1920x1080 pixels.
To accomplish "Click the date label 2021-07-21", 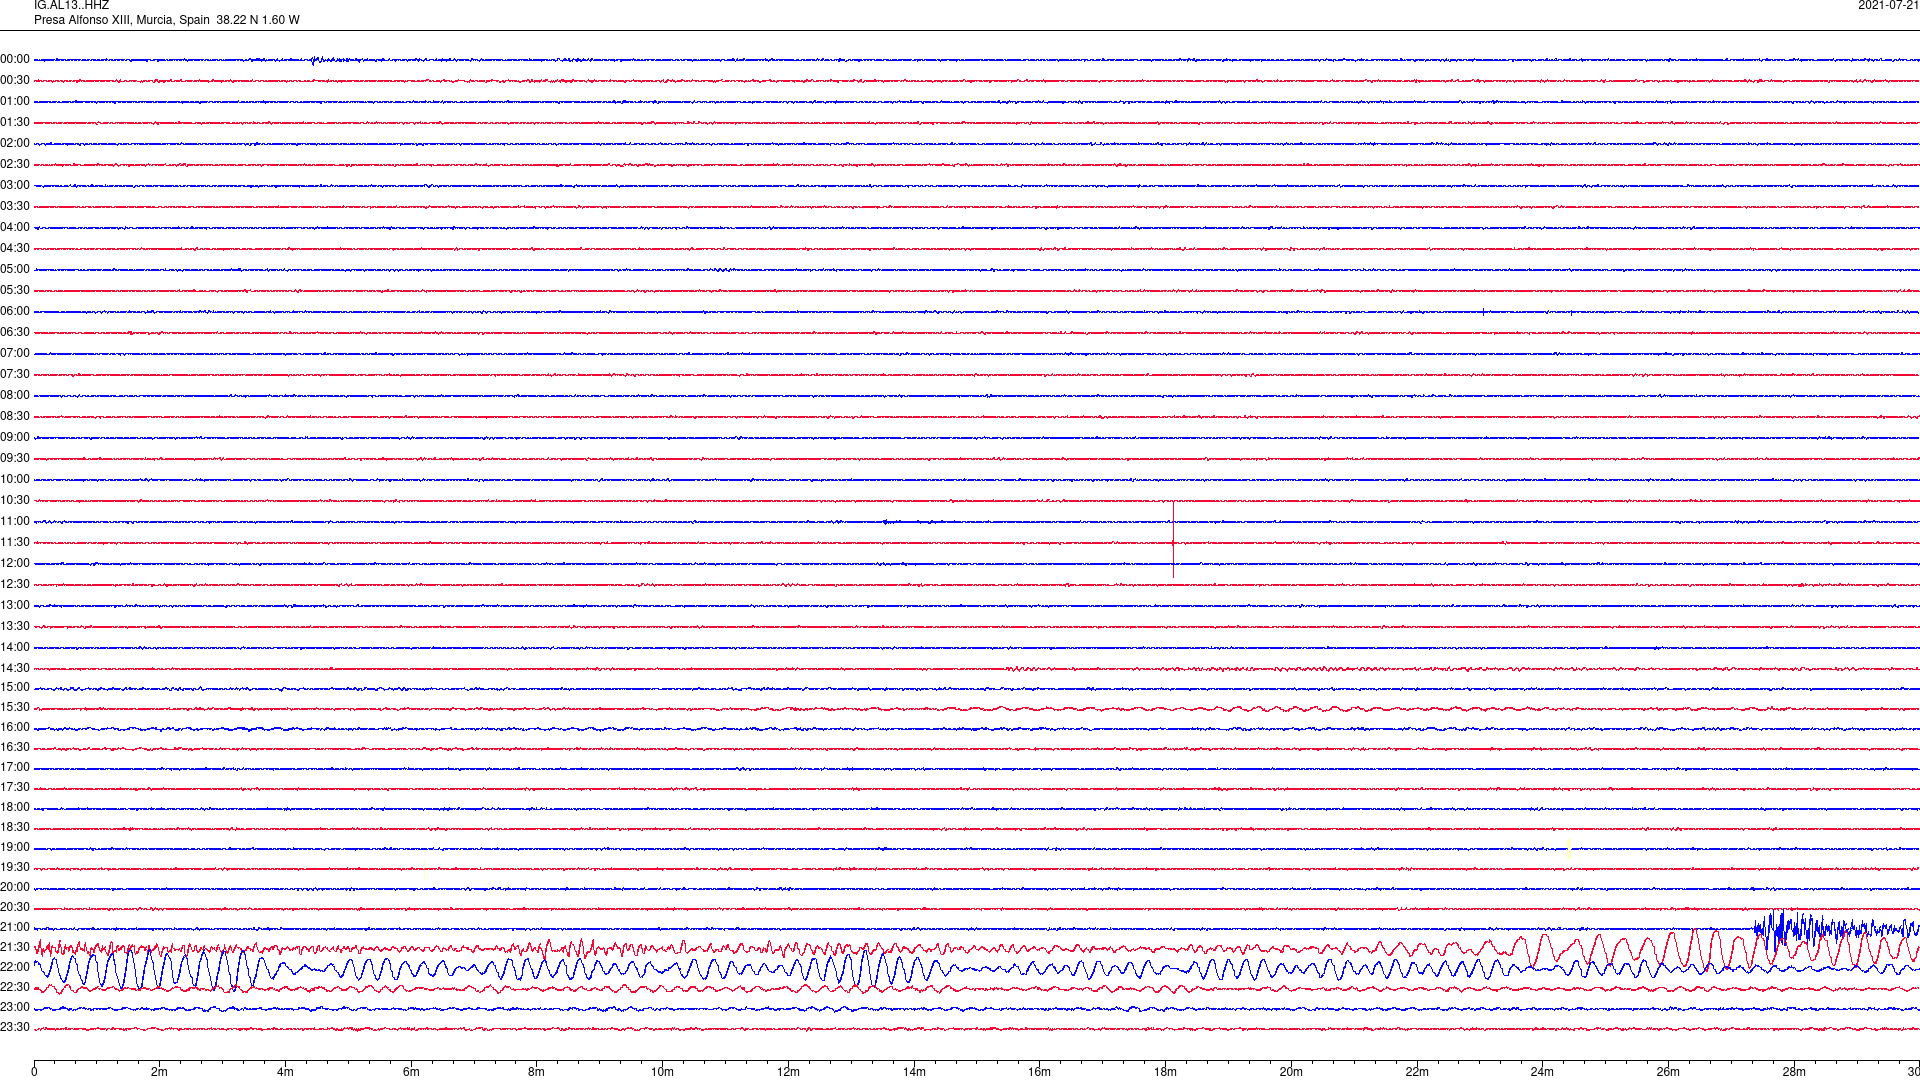I will pyautogui.click(x=1888, y=6).
